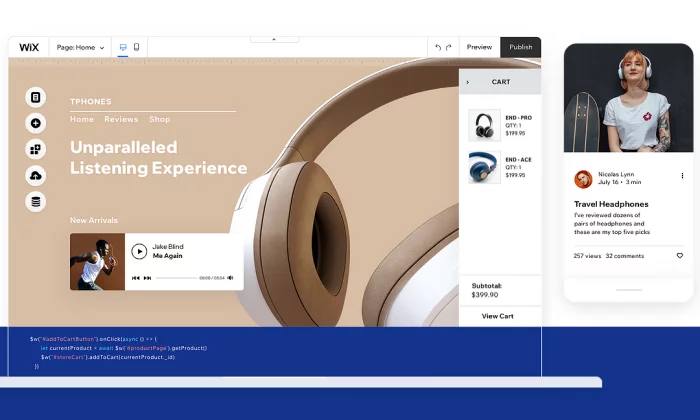Switch to mobile view icon
Image resolution: width=700 pixels, height=420 pixels.
pyautogui.click(x=137, y=47)
